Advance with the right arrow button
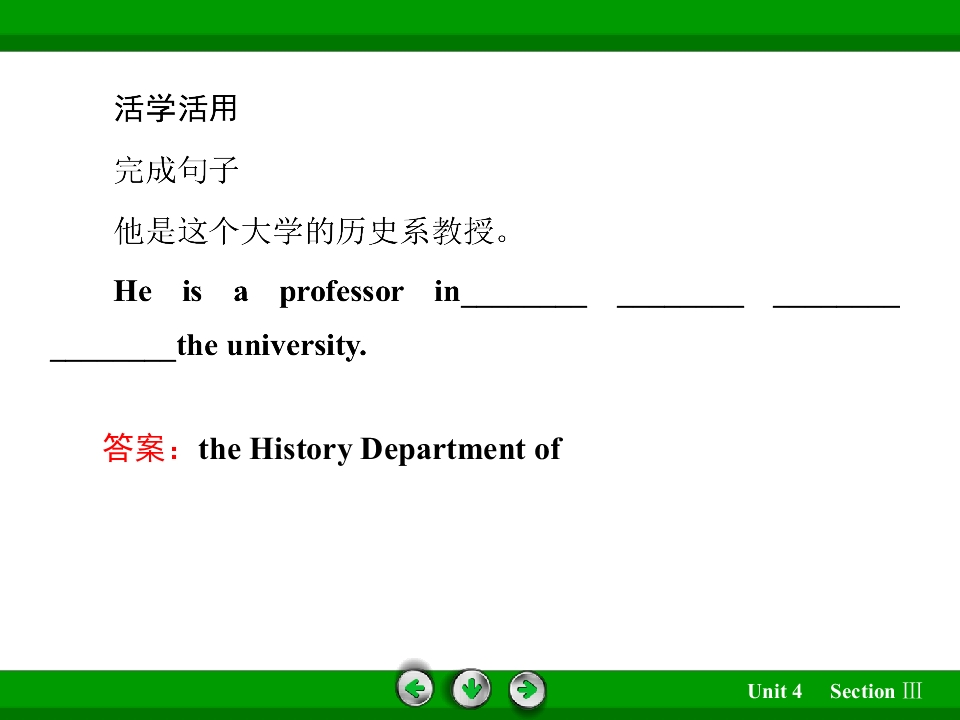The height and width of the screenshot is (720, 960). pyautogui.click(x=527, y=689)
